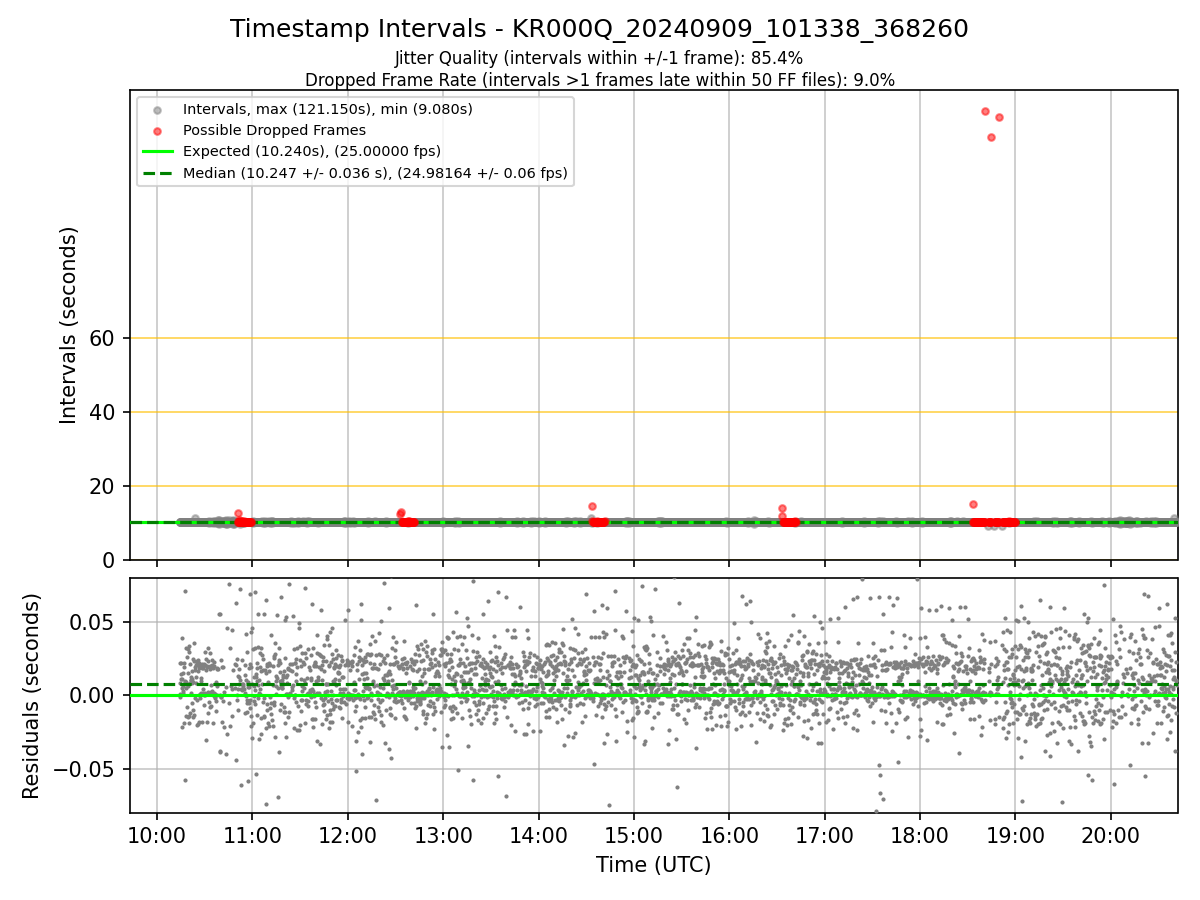Click the 'Dropped Frame Rate' subtitle line
This screenshot has height=900, width=1200.
click(x=599, y=79)
